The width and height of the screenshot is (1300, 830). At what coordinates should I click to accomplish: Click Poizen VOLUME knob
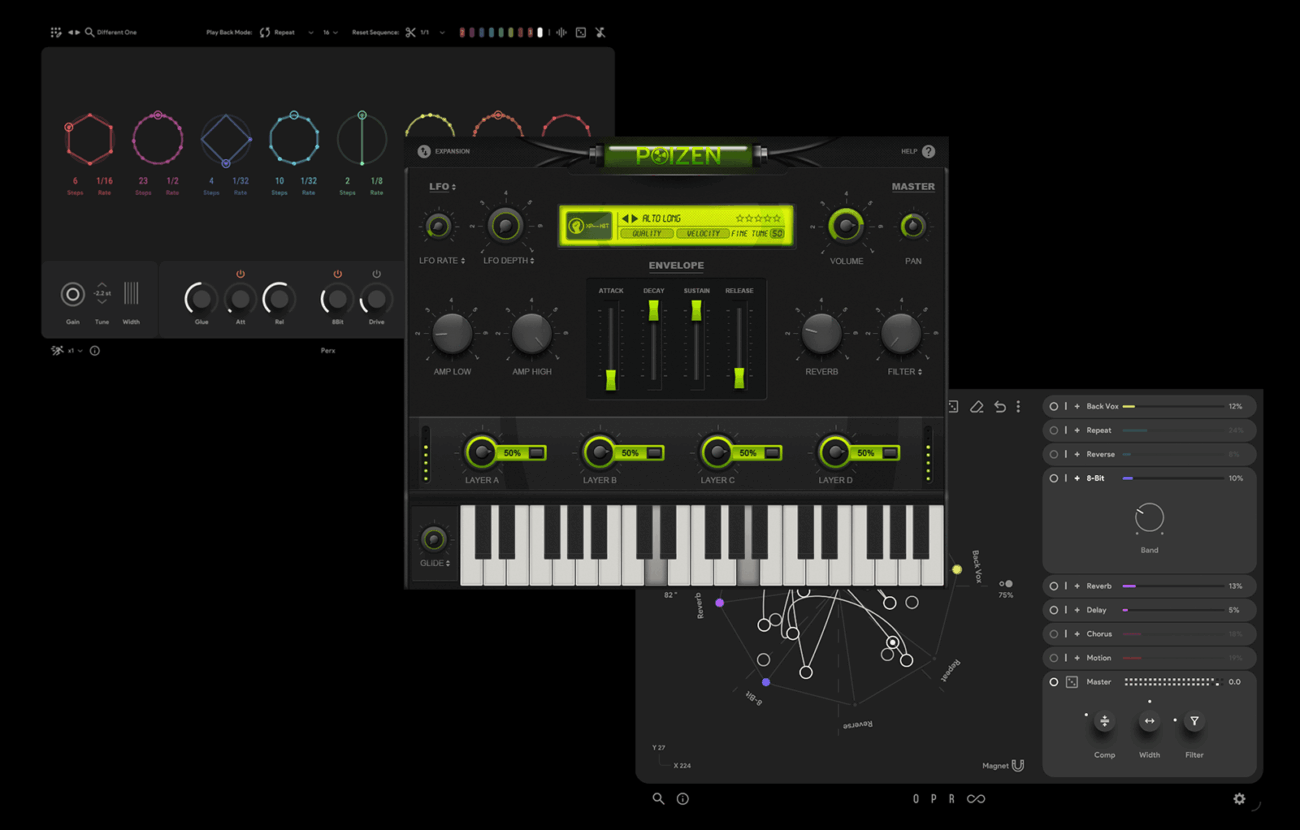[x=846, y=225]
